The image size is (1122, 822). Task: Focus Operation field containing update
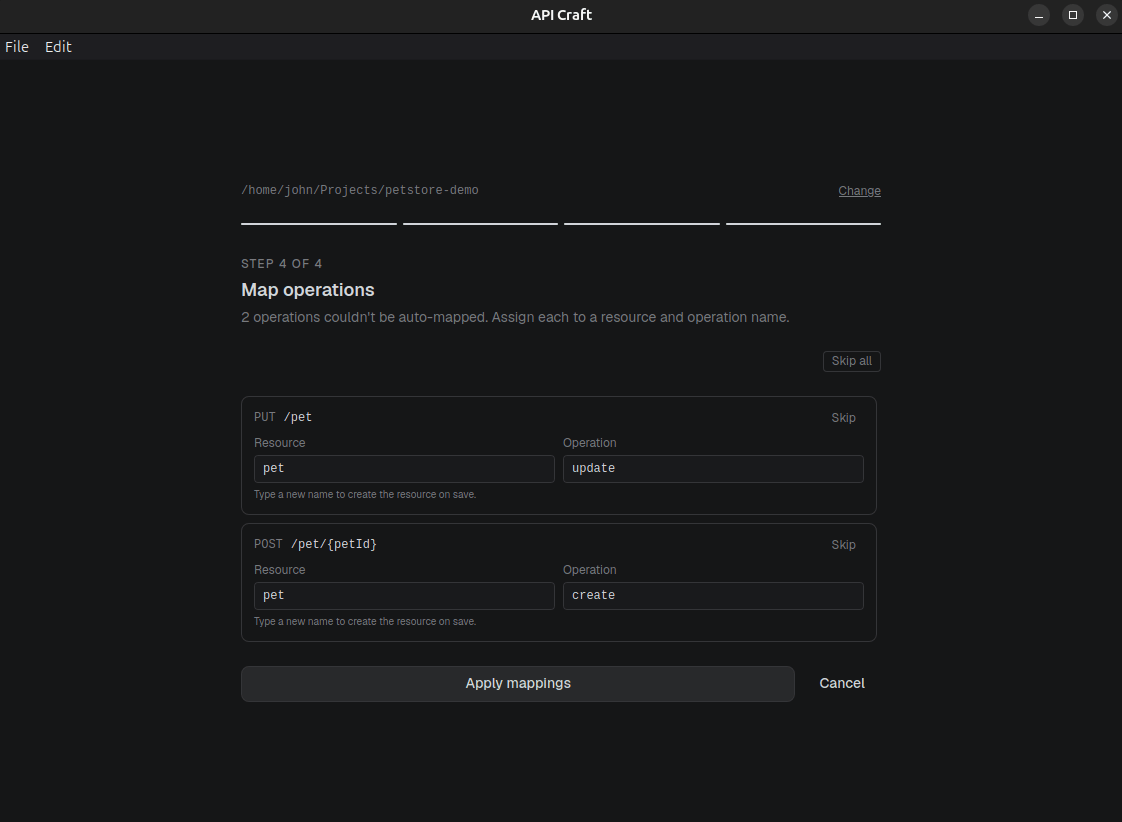click(x=713, y=469)
